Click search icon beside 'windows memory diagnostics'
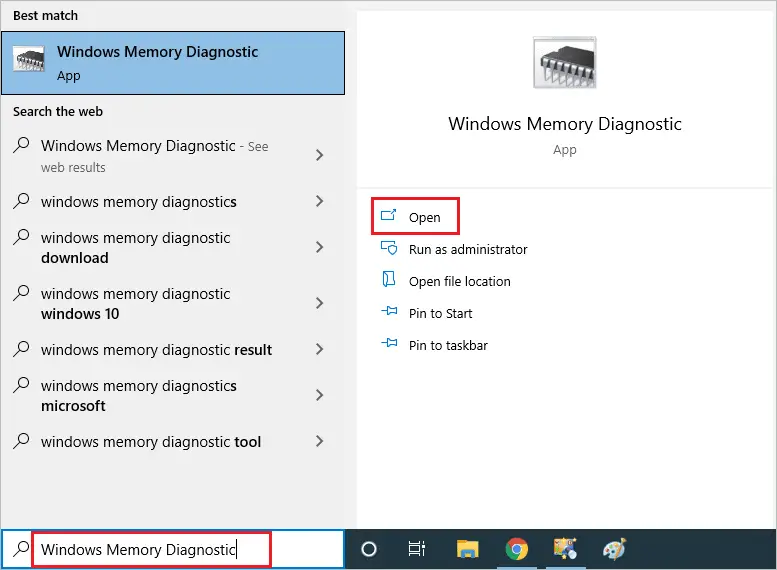The height and width of the screenshot is (570, 777). click(x=21, y=201)
